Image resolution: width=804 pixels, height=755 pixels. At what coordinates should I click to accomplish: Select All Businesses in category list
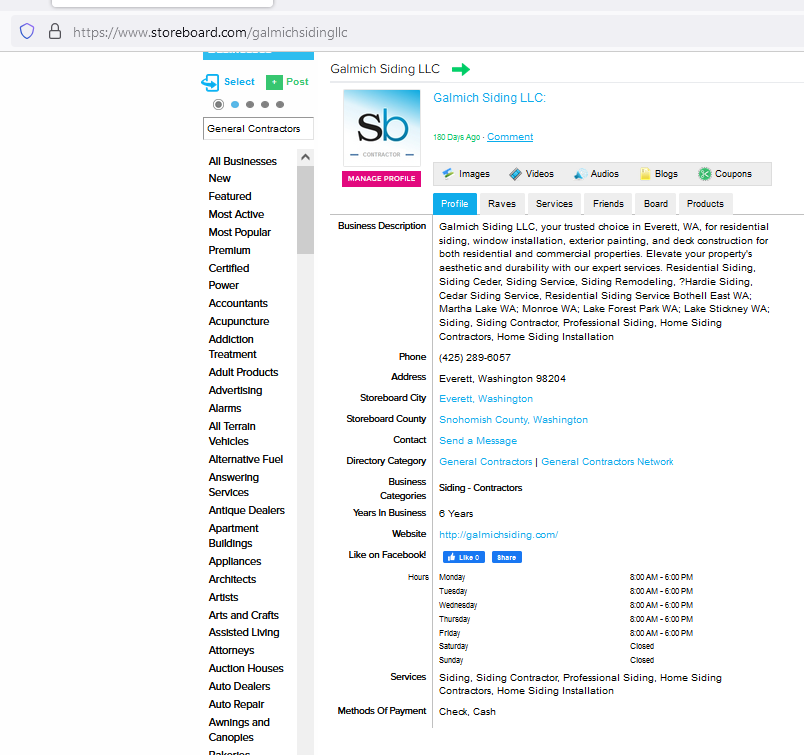click(x=243, y=161)
